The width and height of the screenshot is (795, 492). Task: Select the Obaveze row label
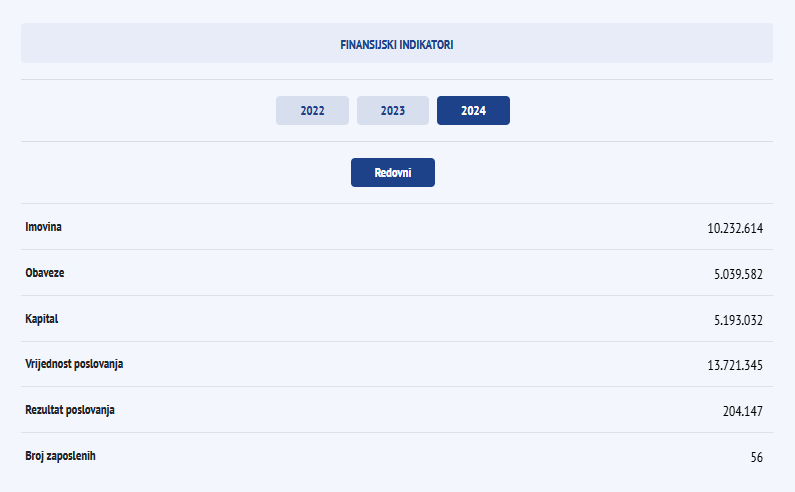coord(45,273)
